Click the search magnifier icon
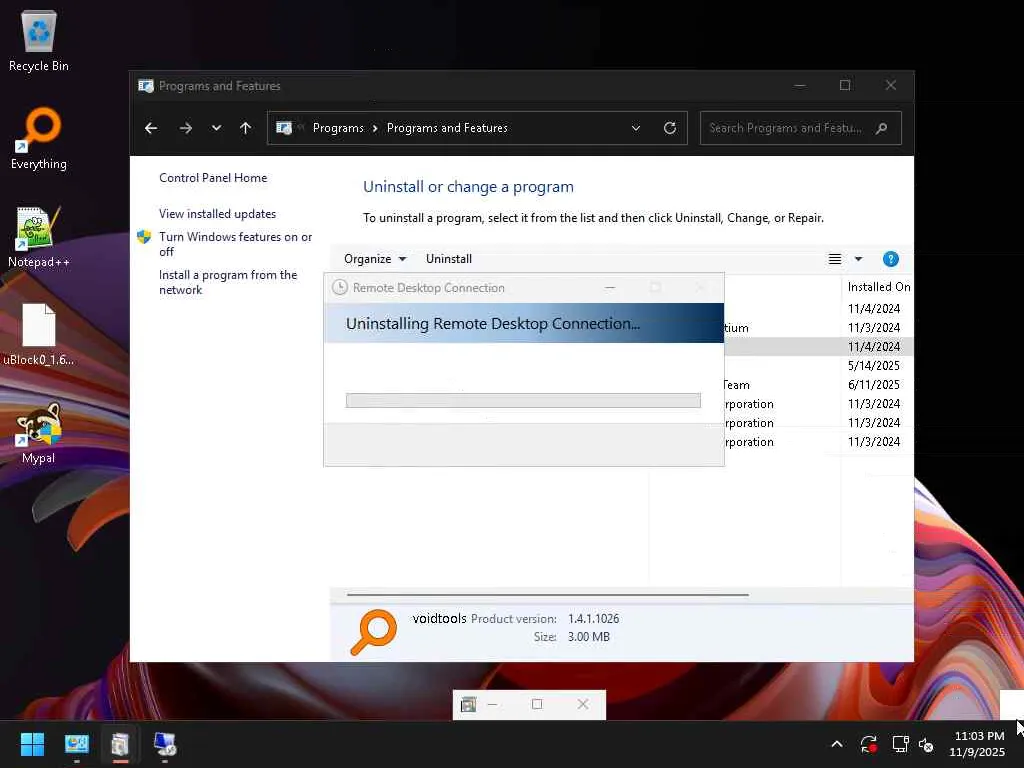The height and width of the screenshot is (768, 1024). tap(882, 128)
